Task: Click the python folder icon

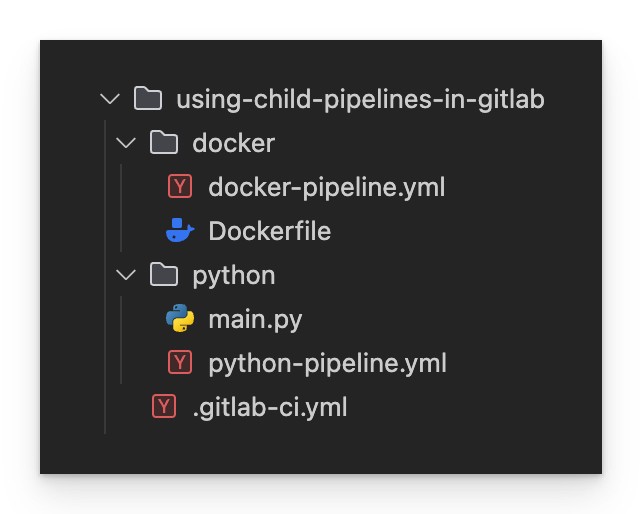Action: coord(164,274)
